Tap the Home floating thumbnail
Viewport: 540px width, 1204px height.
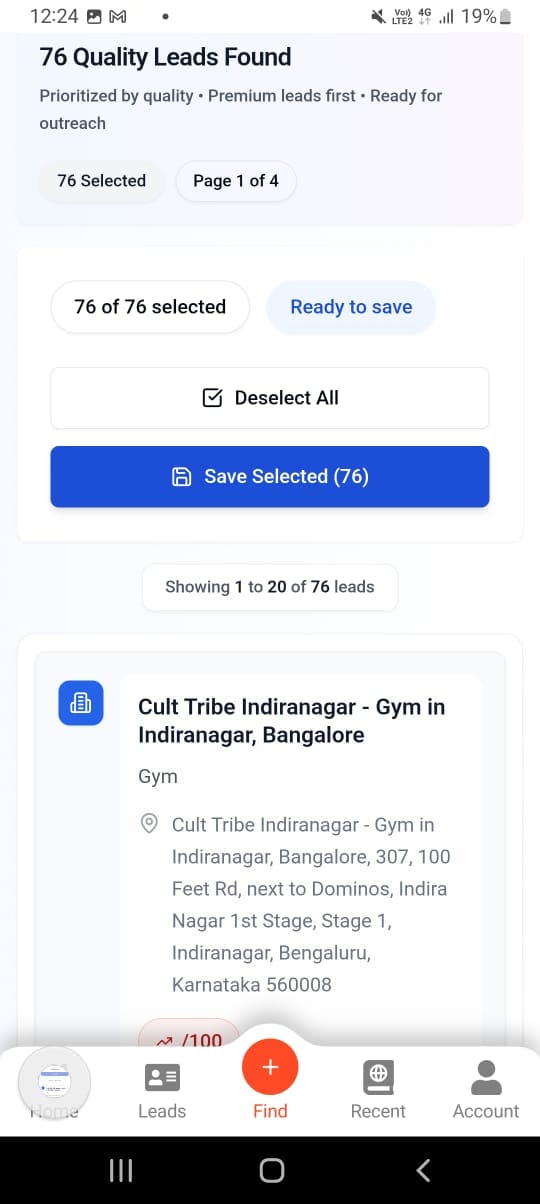point(55,1082)
